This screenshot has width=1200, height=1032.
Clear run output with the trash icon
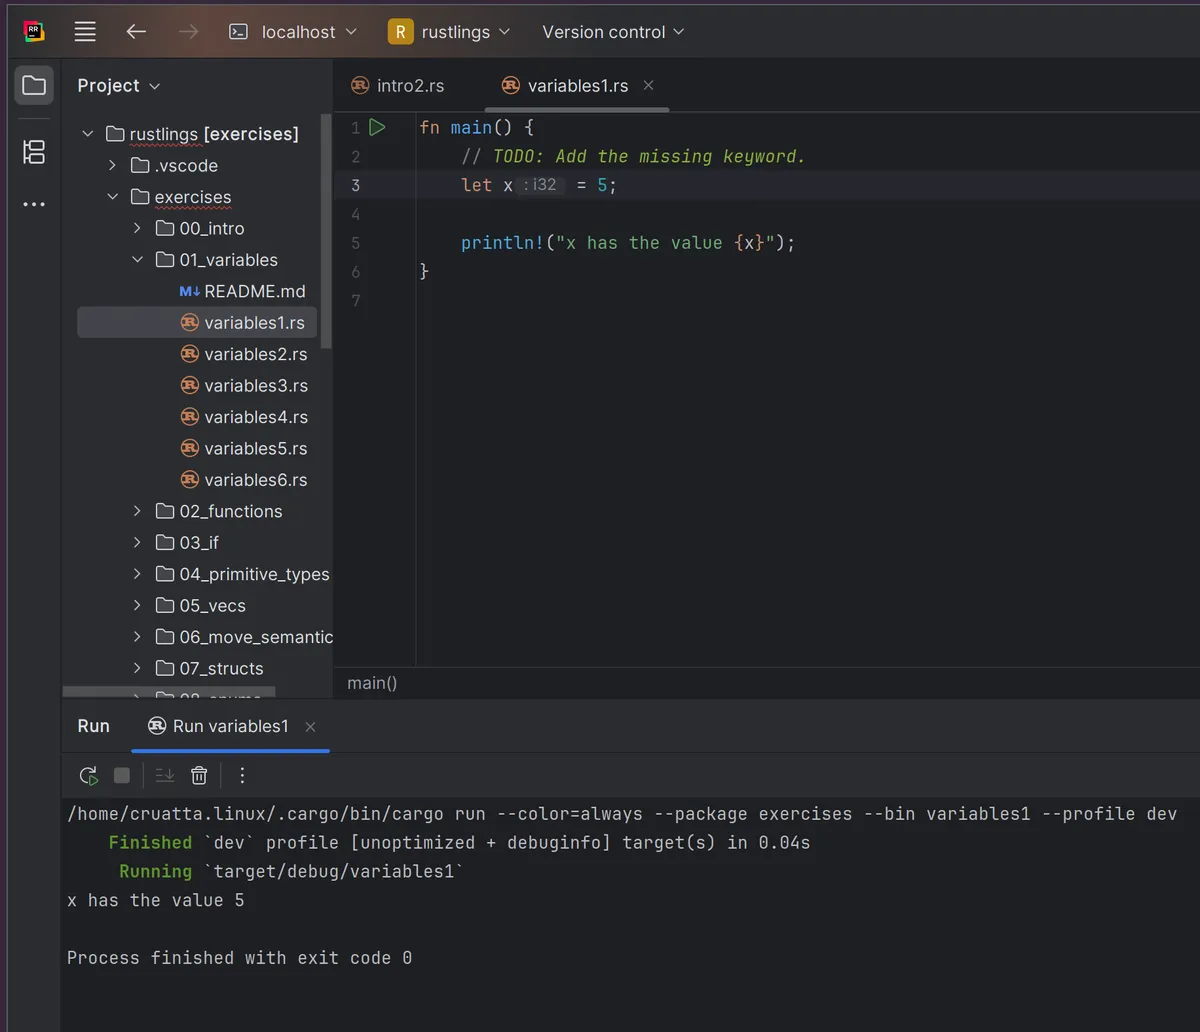(x=199, y=775)
